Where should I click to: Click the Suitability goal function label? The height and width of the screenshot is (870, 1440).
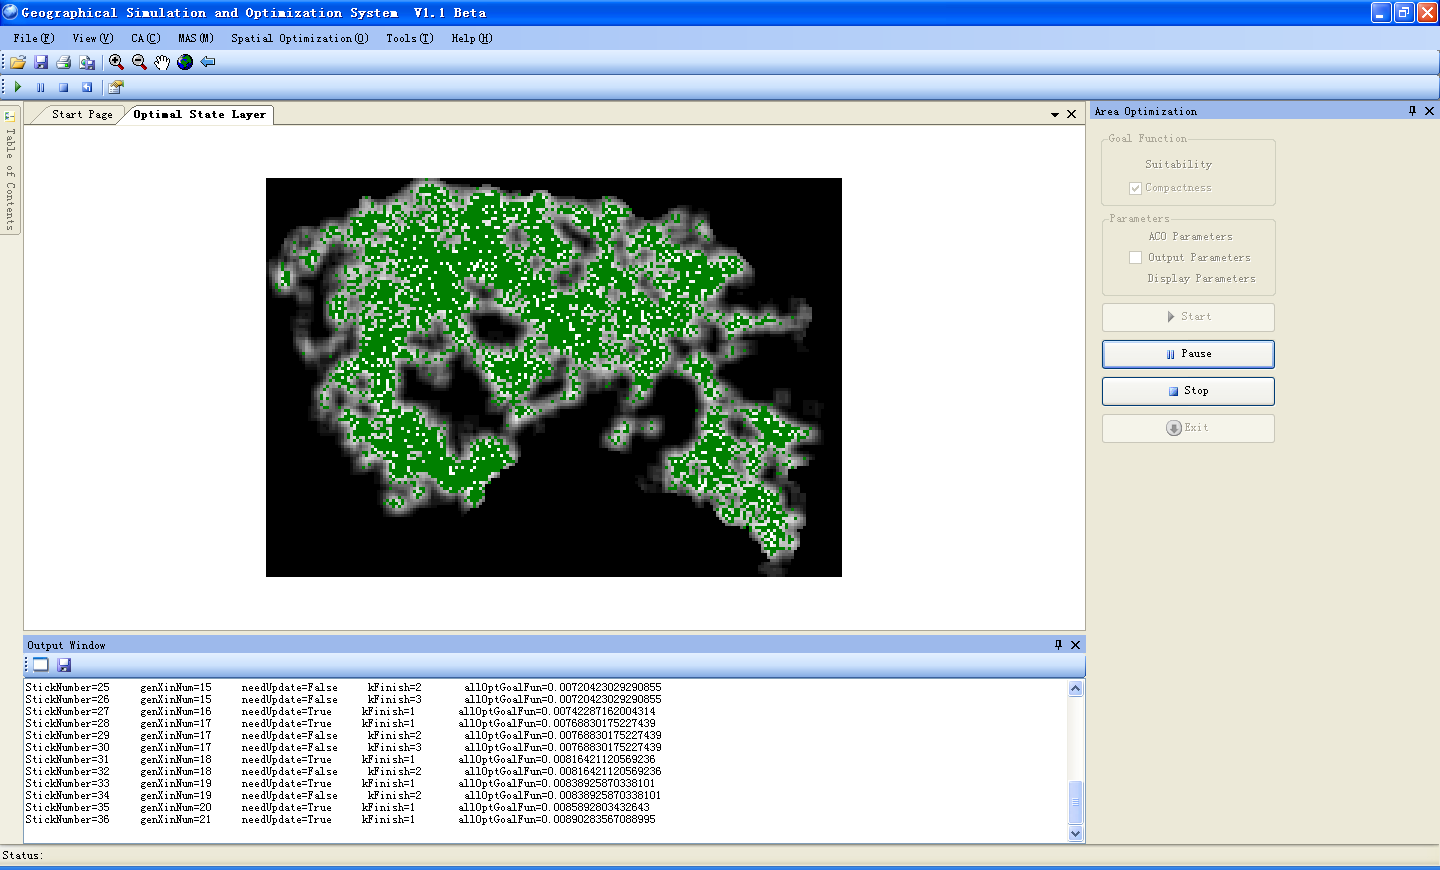[x=1178, y=164]
